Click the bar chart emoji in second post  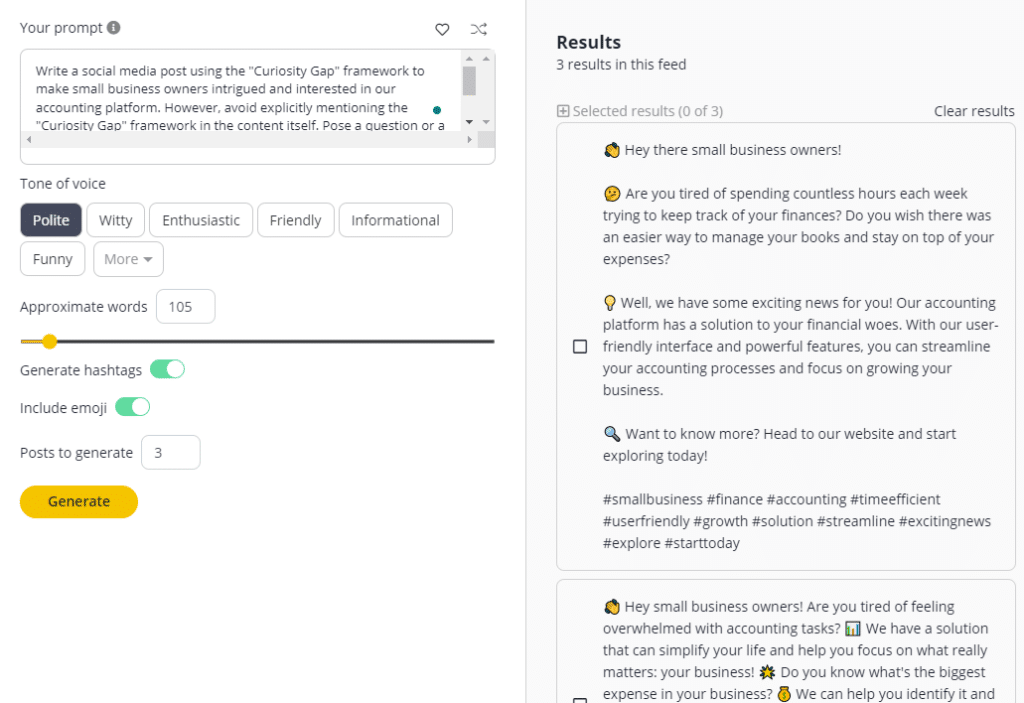(853, 629)
